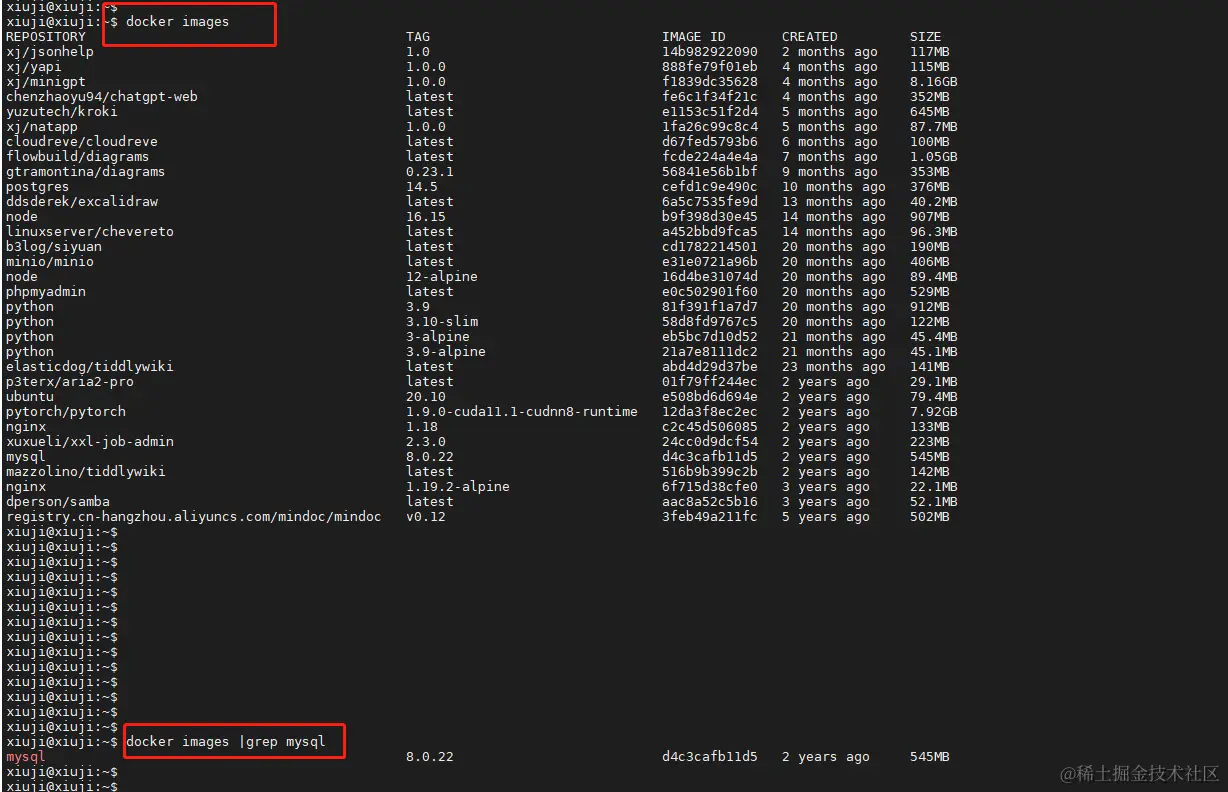Screen dimensions: 1228x792
Task: Select image ID 12da3f8ec2ec
Action: click(x=710, y=411)
